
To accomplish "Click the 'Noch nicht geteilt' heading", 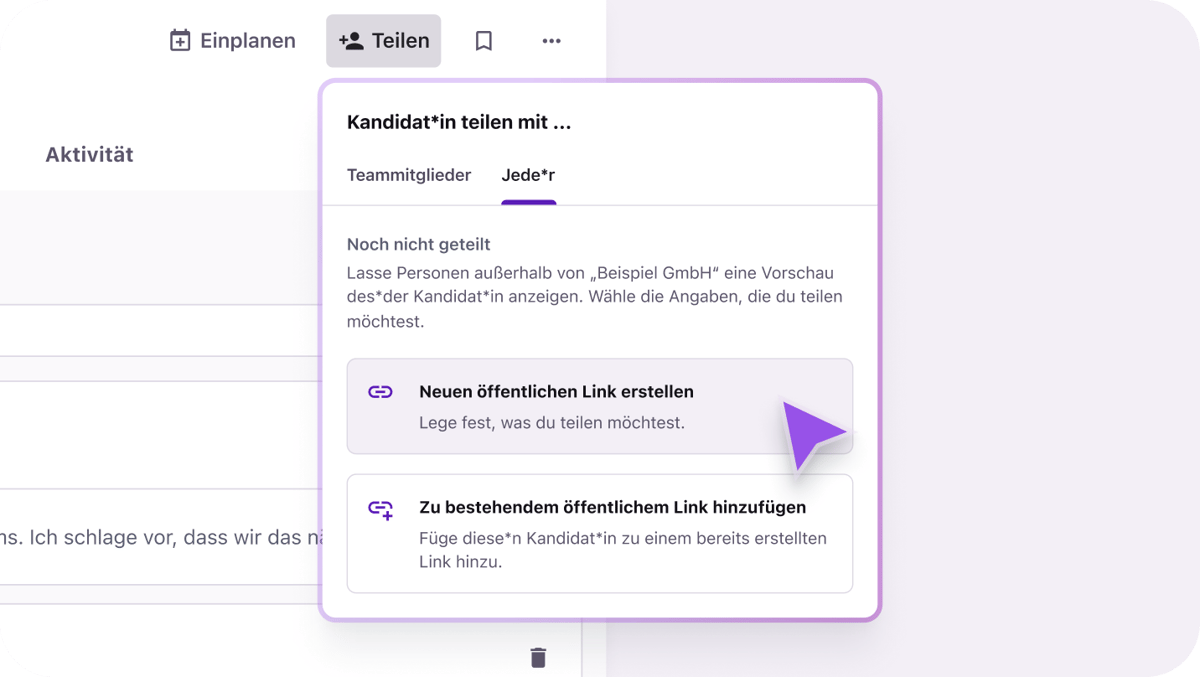I will (418, 244).
